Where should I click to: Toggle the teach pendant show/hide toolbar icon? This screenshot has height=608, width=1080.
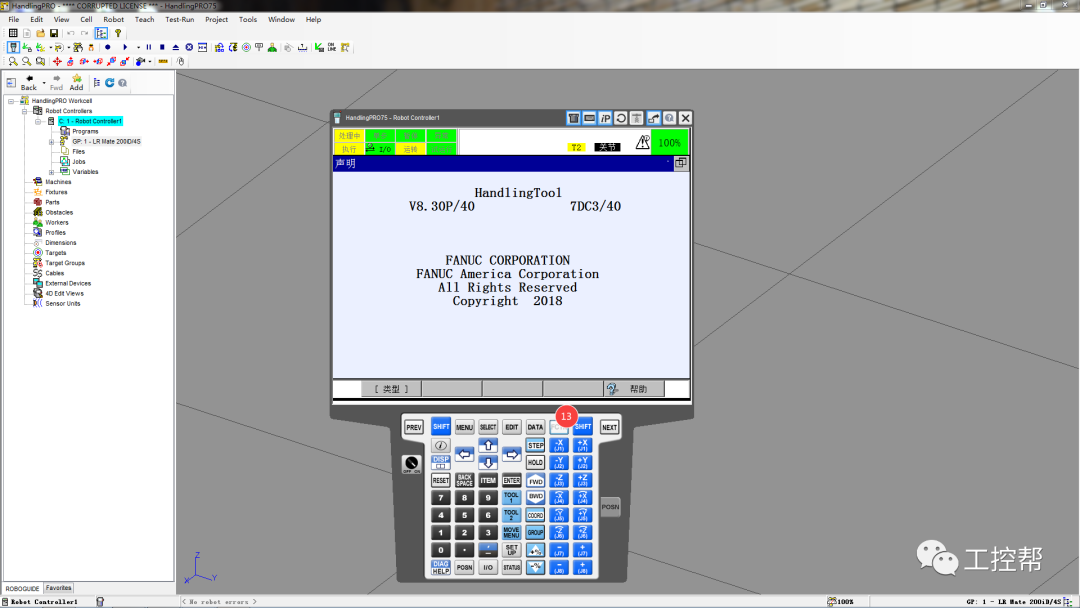pos(13,48)
